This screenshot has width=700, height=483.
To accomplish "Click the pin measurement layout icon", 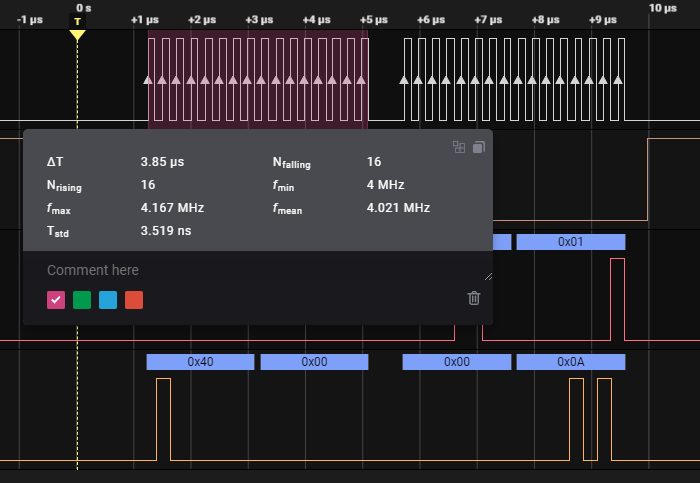I will tap(459, 147).
